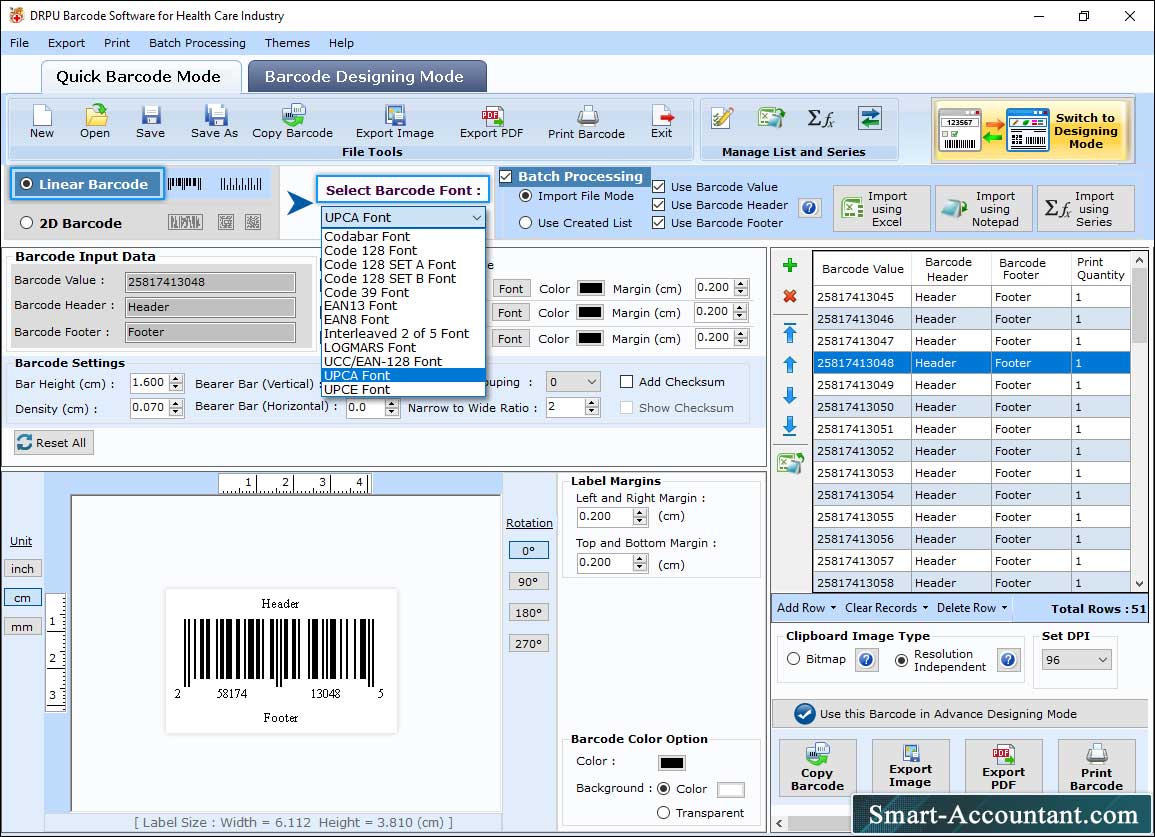Click the Reset All button
This screenshot has height=837, width=1155.
[54, 442]
